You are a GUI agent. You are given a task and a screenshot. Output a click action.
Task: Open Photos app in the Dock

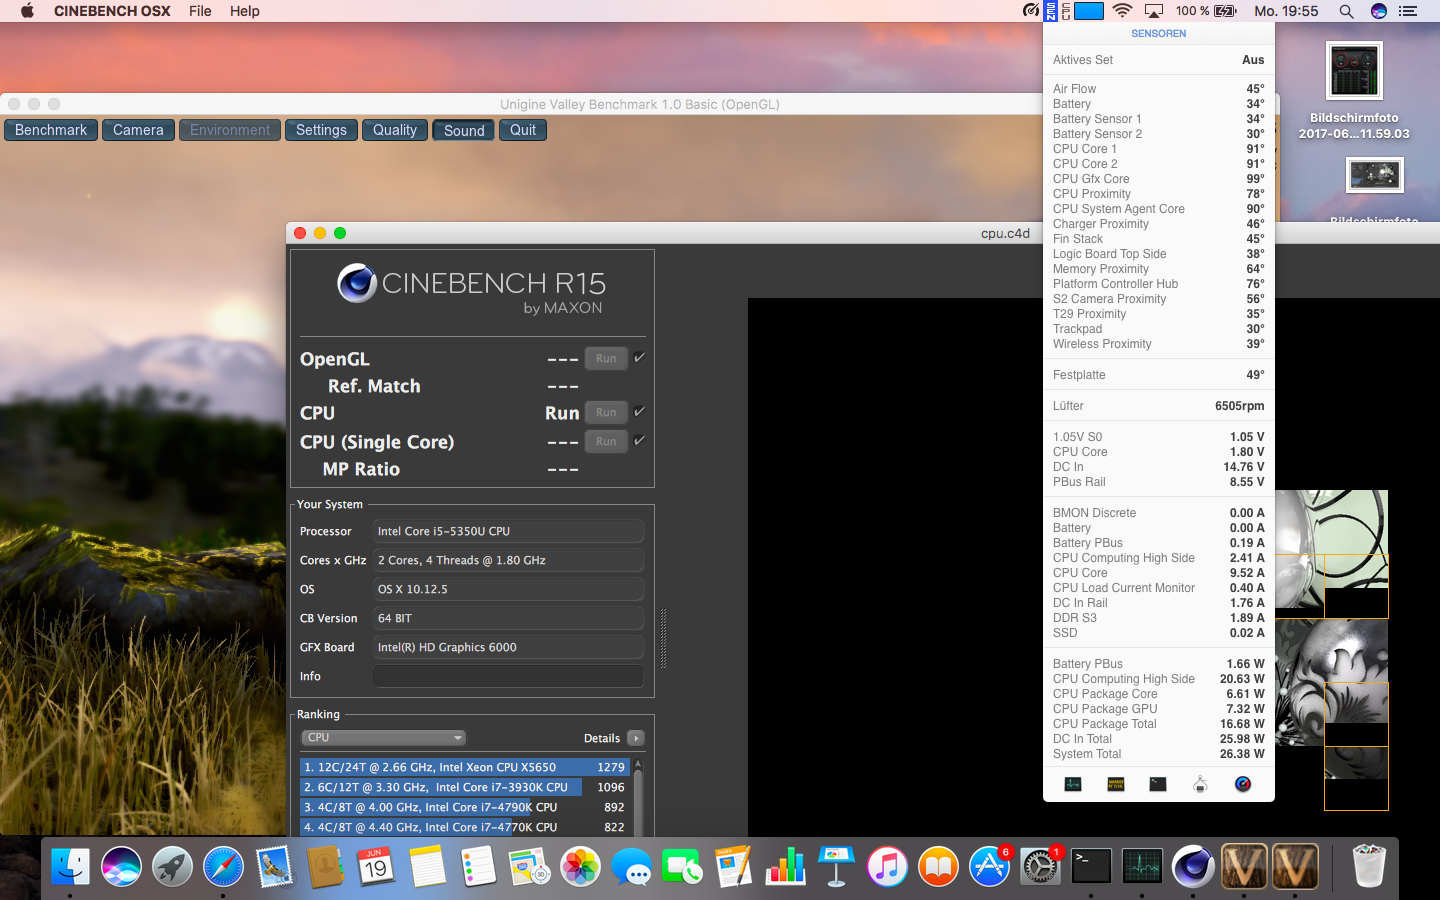click(580, 866)
